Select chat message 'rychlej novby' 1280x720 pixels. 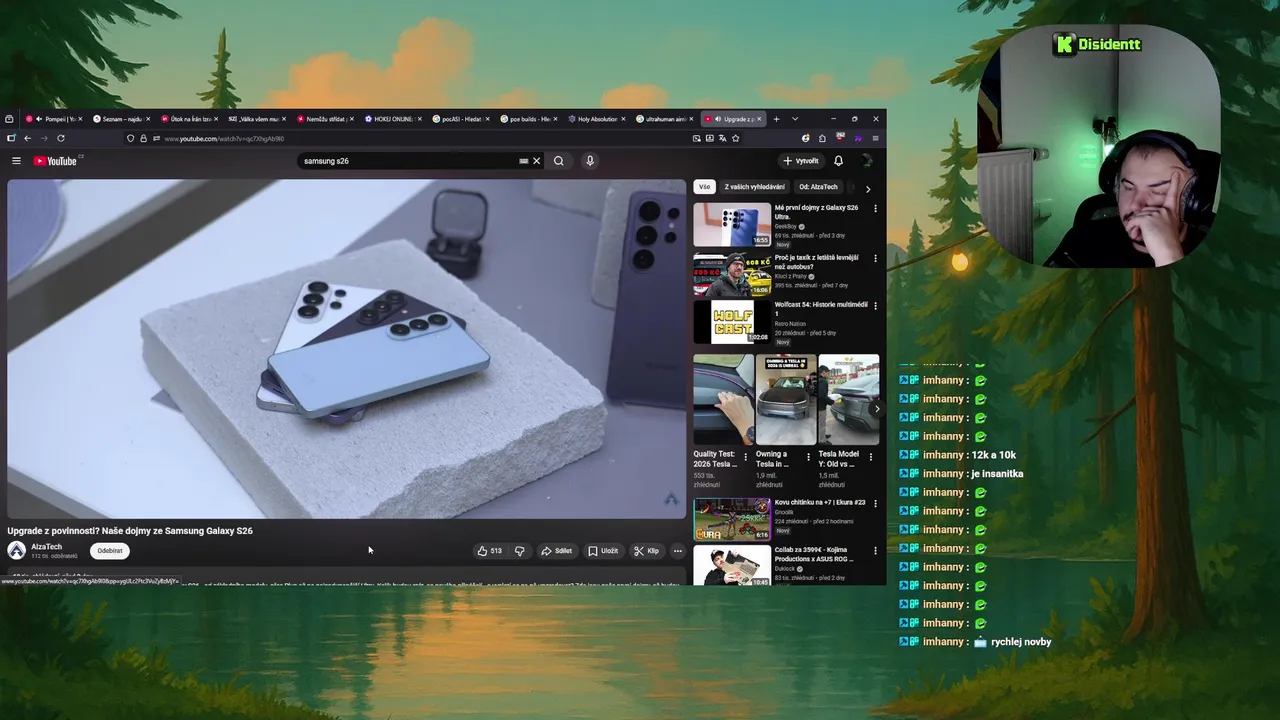[1021, 642]
